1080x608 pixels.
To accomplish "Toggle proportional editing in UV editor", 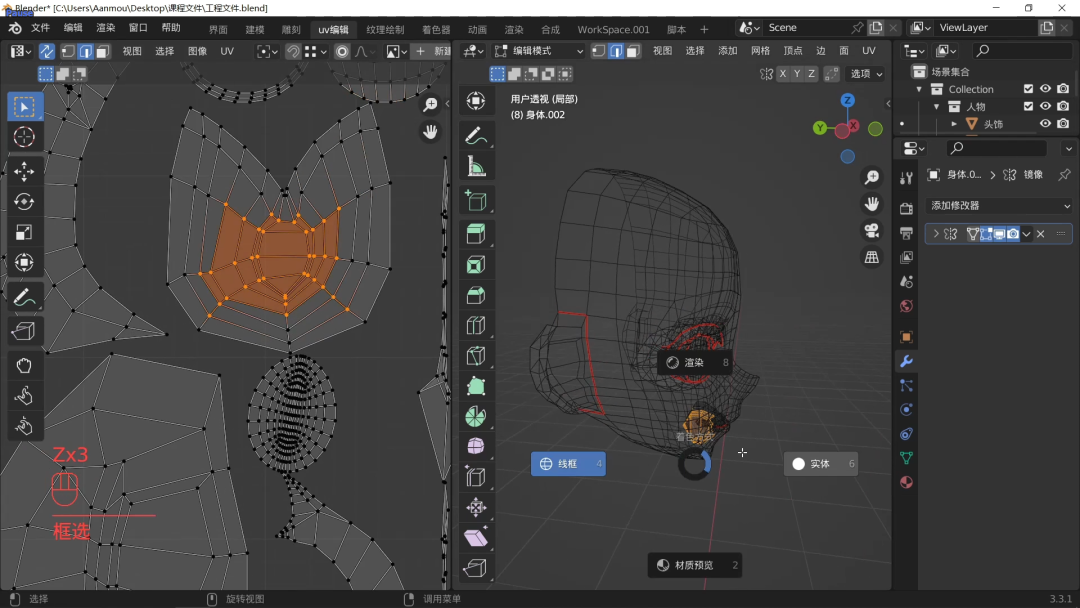I will tap(342, 52).
